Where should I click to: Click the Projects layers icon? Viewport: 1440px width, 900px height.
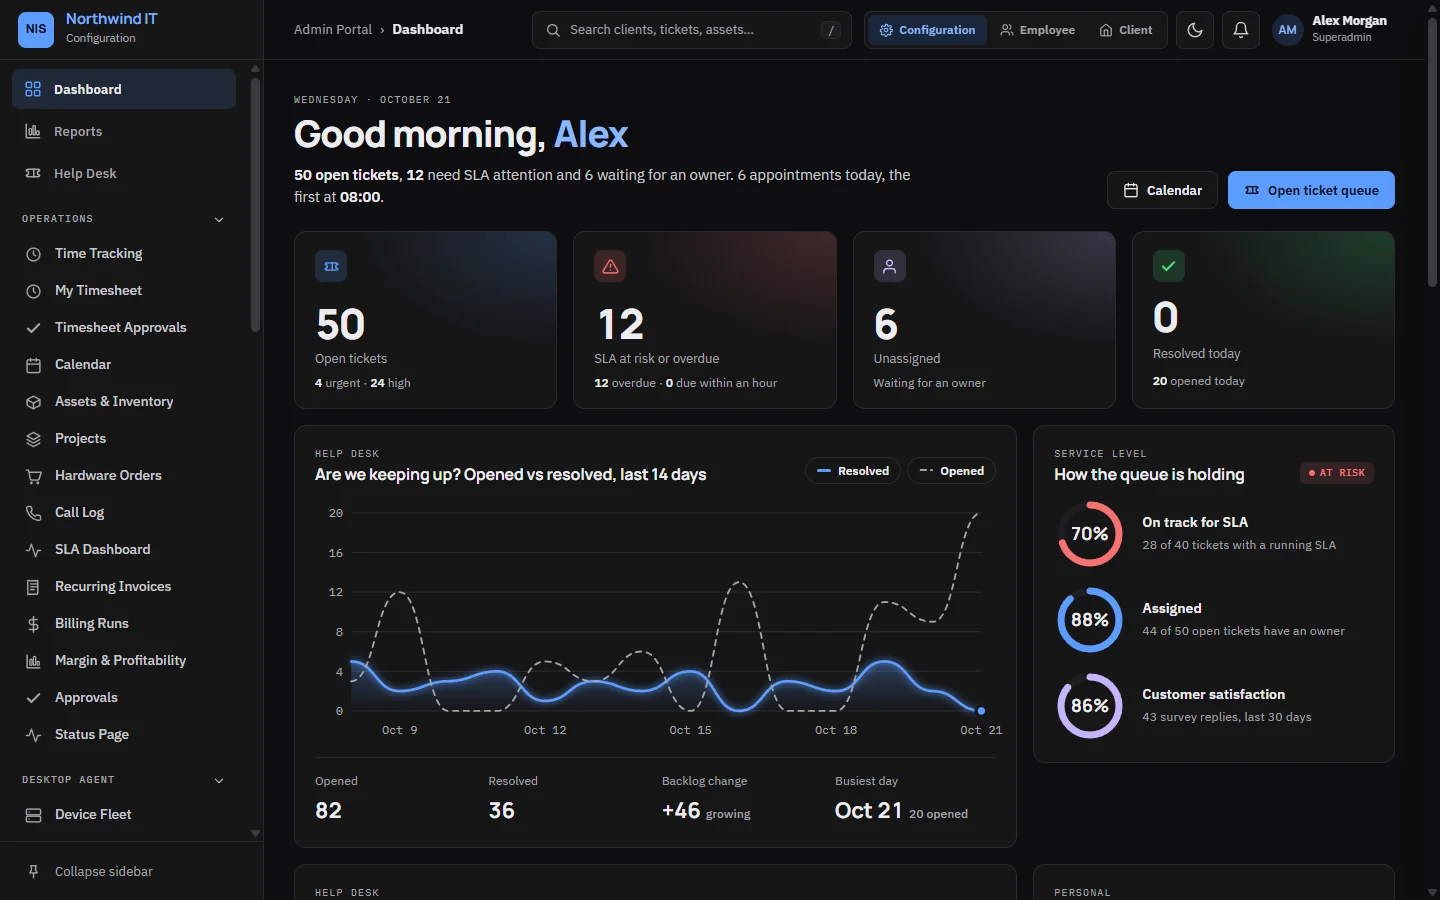click(x=33, y=439)
